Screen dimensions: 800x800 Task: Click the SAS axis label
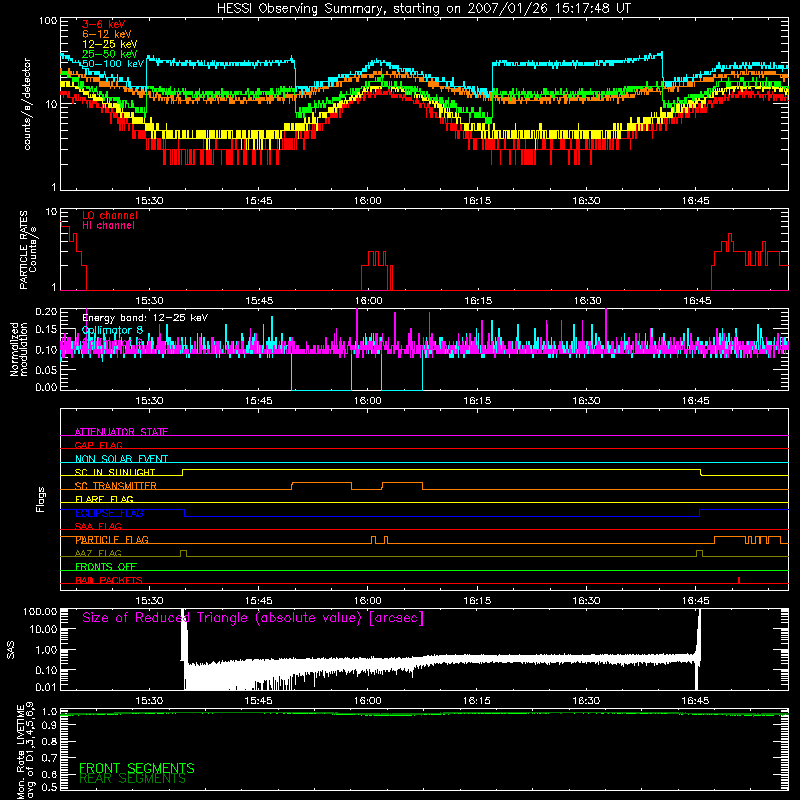11,650
